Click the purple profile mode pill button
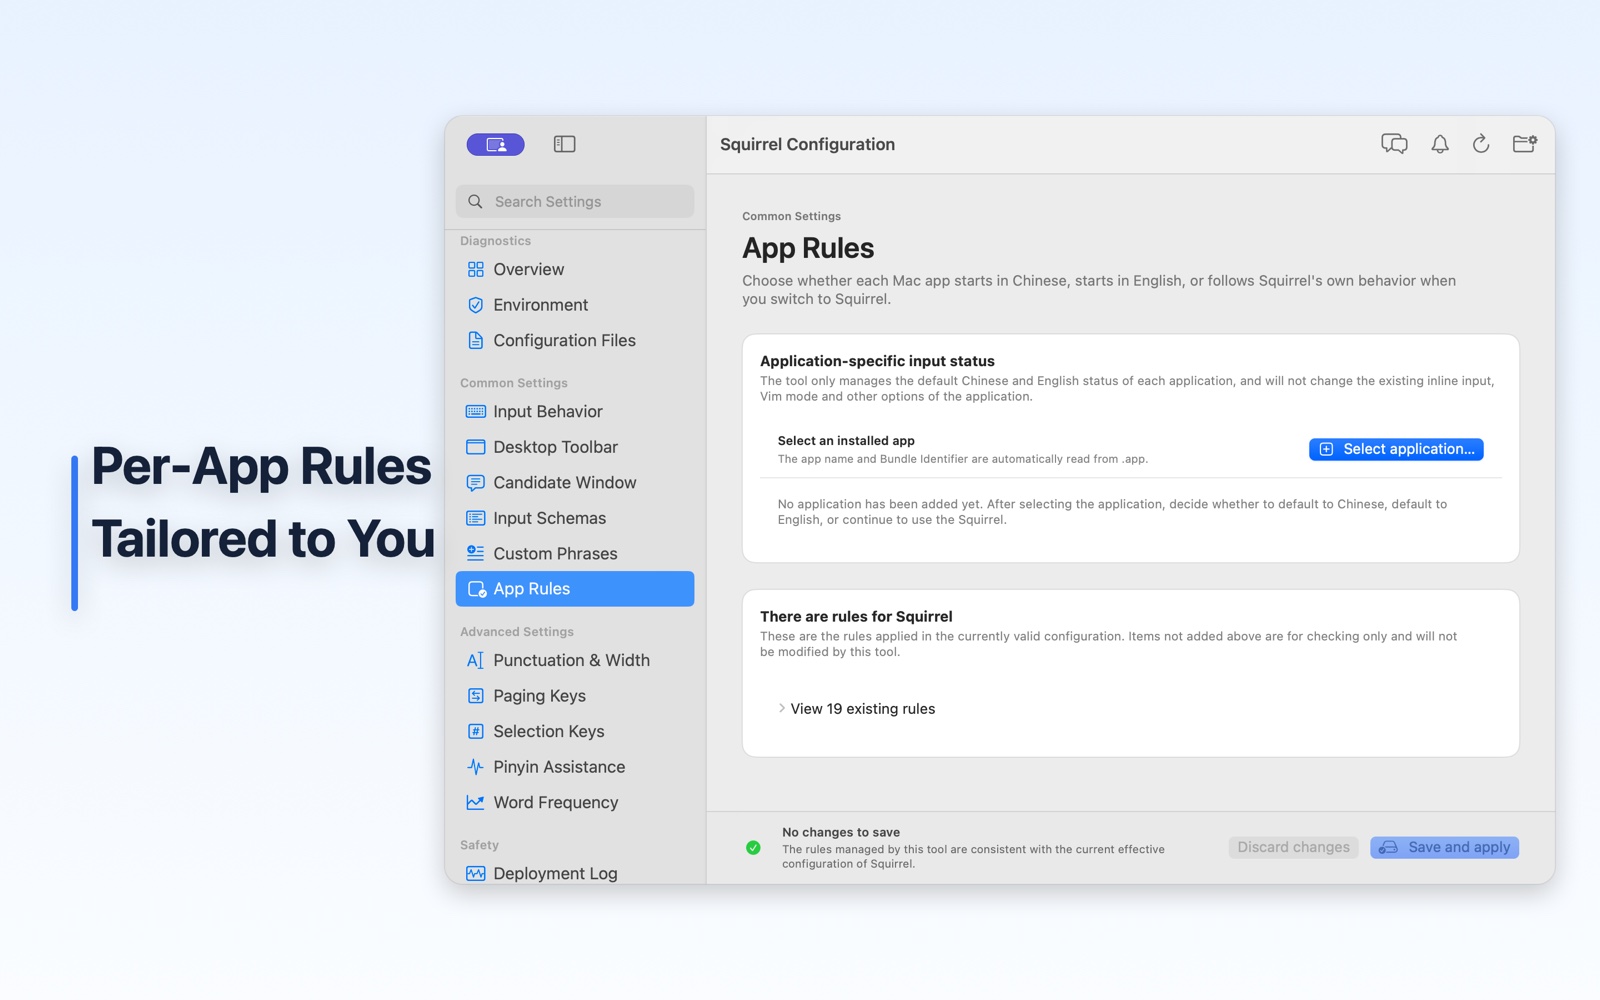This screenshot has height=1000, width=1600. (x=495, y=145)
